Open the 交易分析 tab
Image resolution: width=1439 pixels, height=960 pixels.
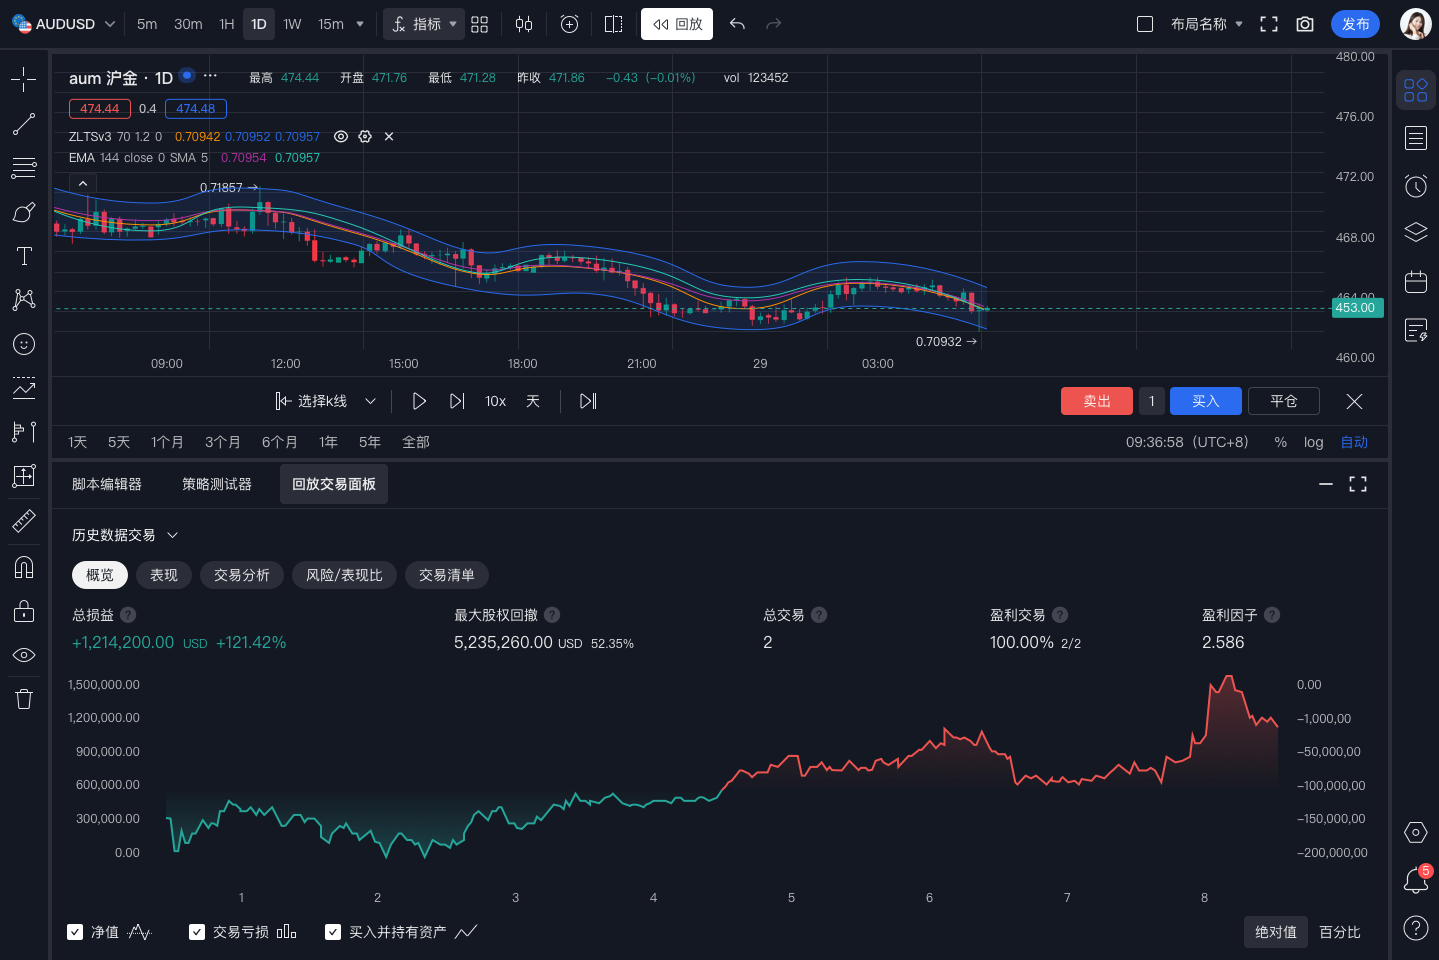pyautogui.click(x=242, y=575)
